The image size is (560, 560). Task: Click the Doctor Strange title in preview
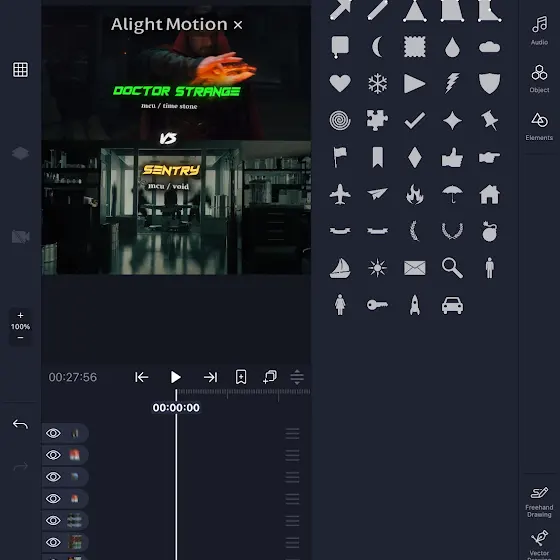click(176, 91)
